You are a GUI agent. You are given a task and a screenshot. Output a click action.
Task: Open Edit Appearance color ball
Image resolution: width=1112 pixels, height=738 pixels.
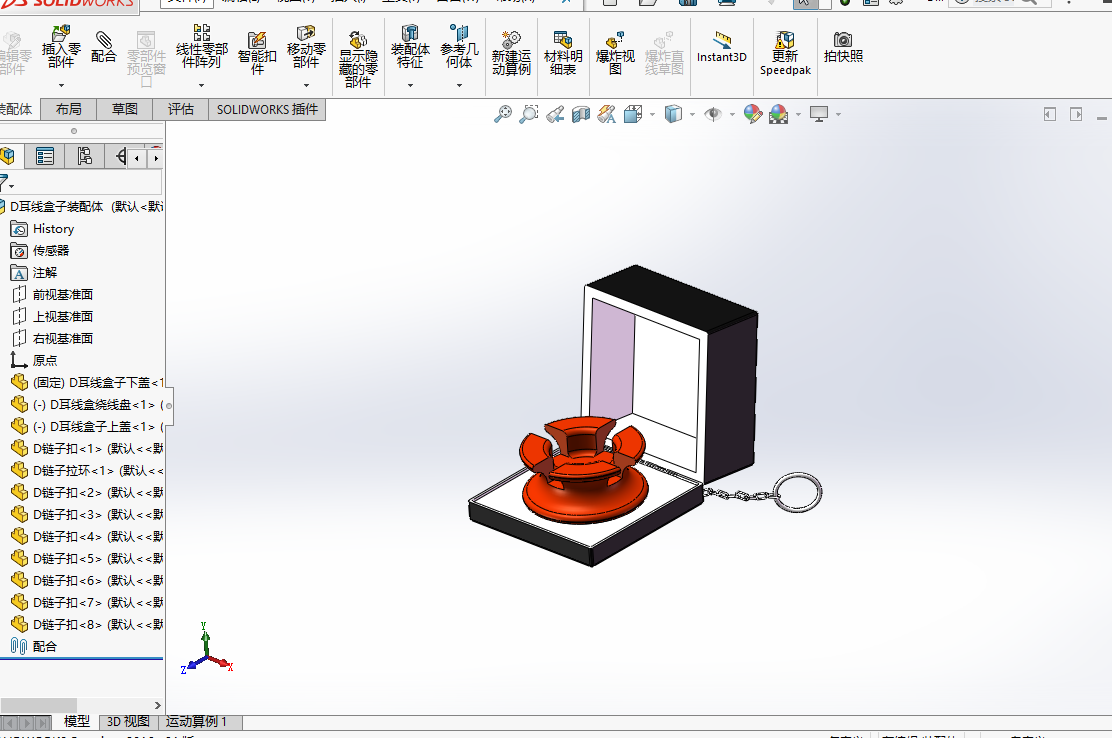point(752,113)
